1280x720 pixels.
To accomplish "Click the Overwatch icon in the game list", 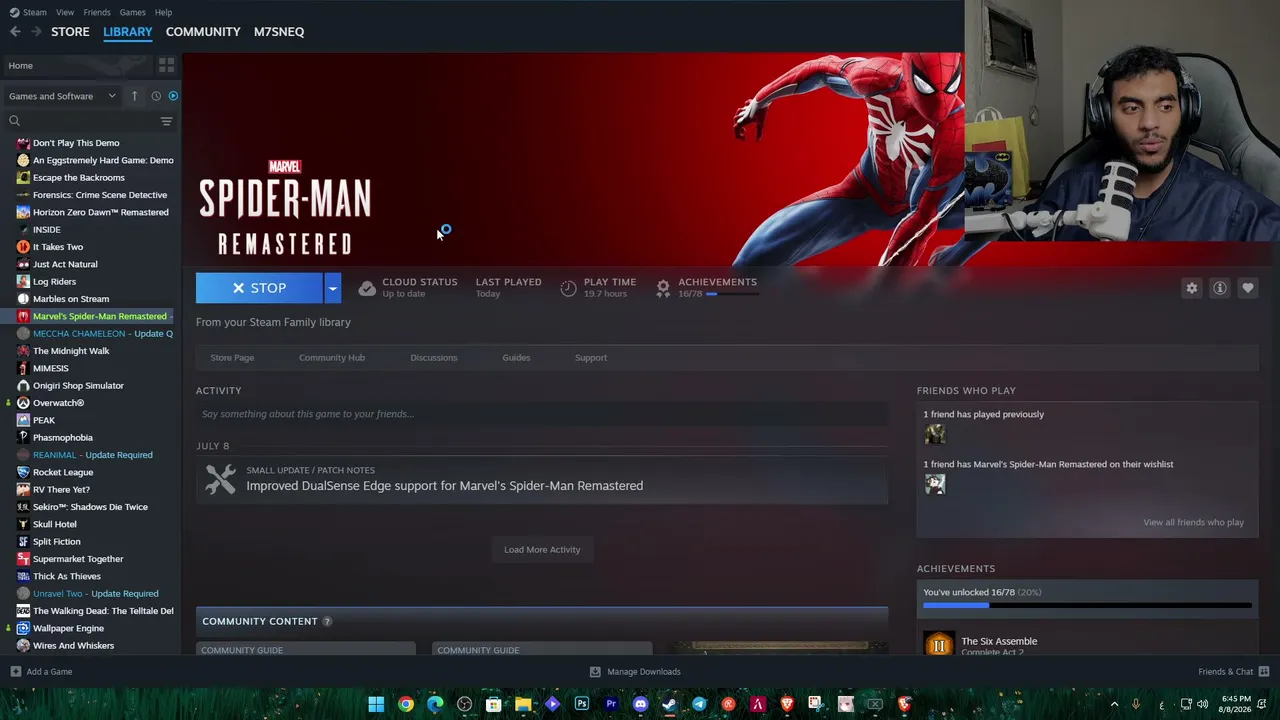I will 23,403.
